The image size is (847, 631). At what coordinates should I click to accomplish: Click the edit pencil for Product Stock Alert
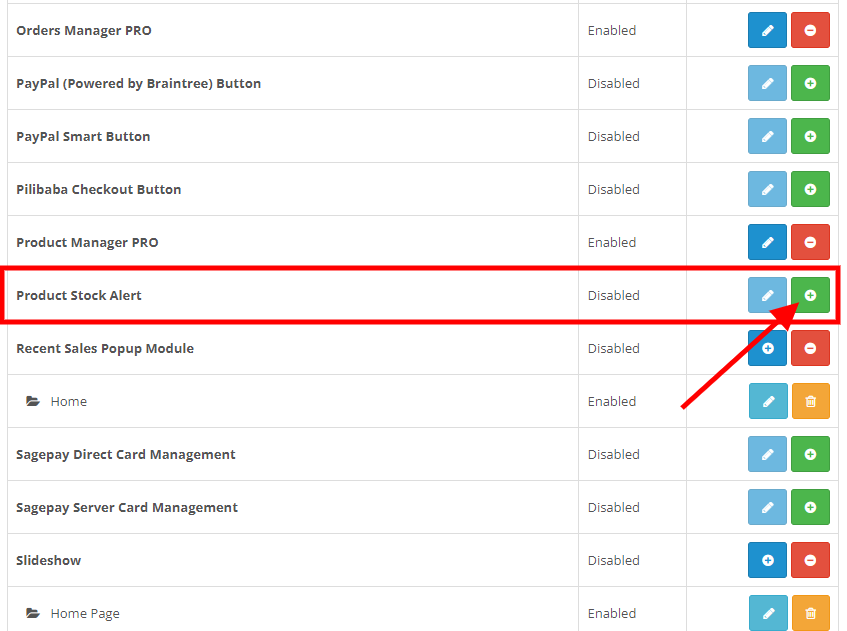click(767, 295)
